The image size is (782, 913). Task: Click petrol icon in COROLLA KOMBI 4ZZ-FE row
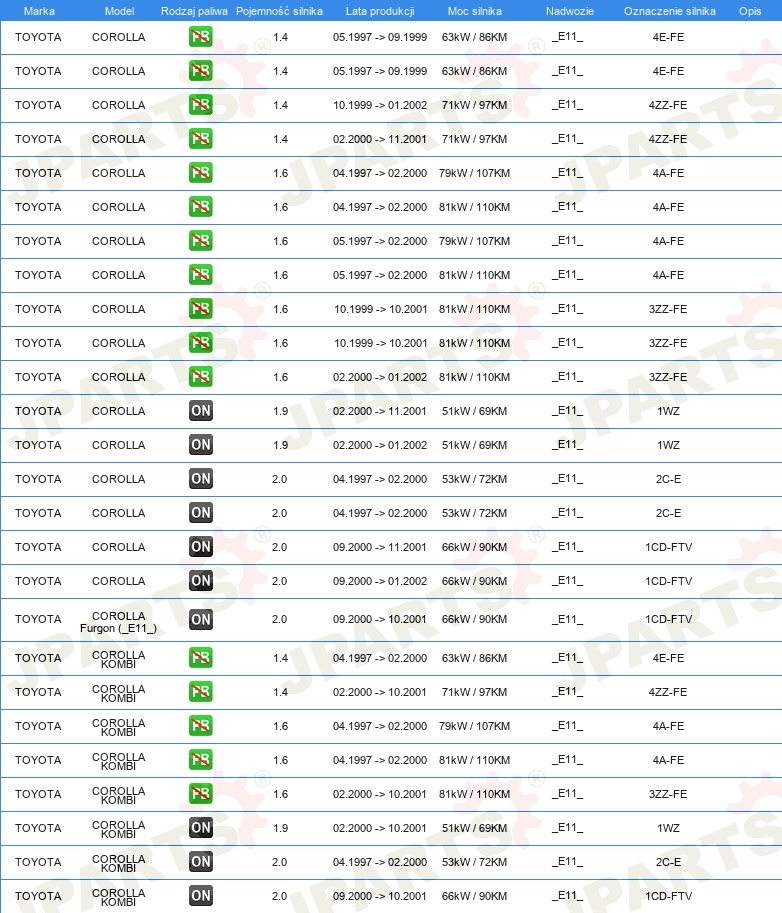pyautogui.click(x=200, y=692)
